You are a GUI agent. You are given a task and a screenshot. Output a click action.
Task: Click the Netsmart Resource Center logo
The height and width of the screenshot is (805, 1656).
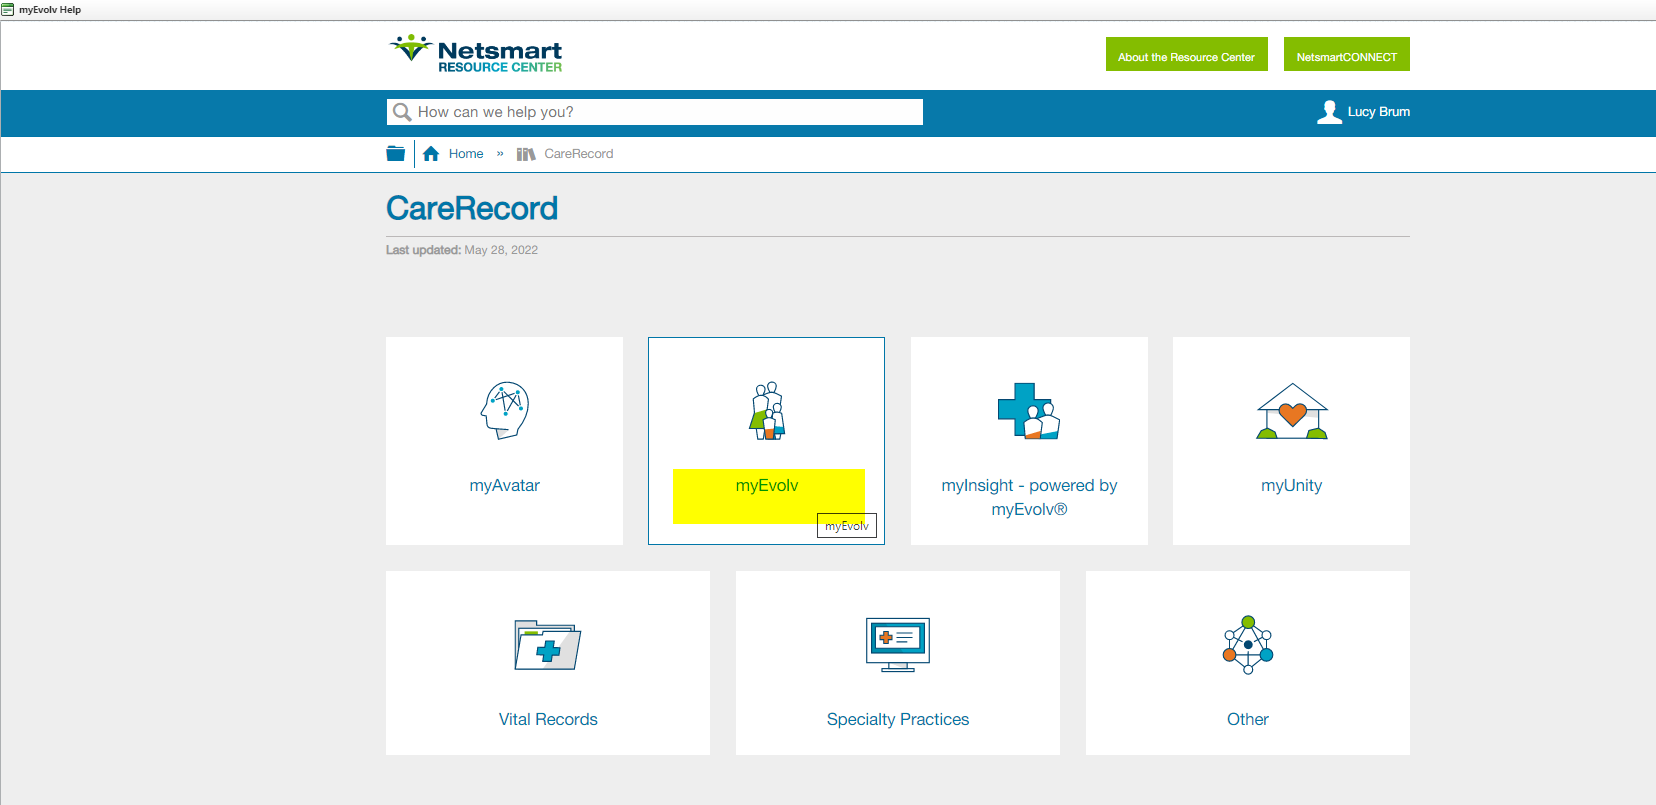pos(475,54)
